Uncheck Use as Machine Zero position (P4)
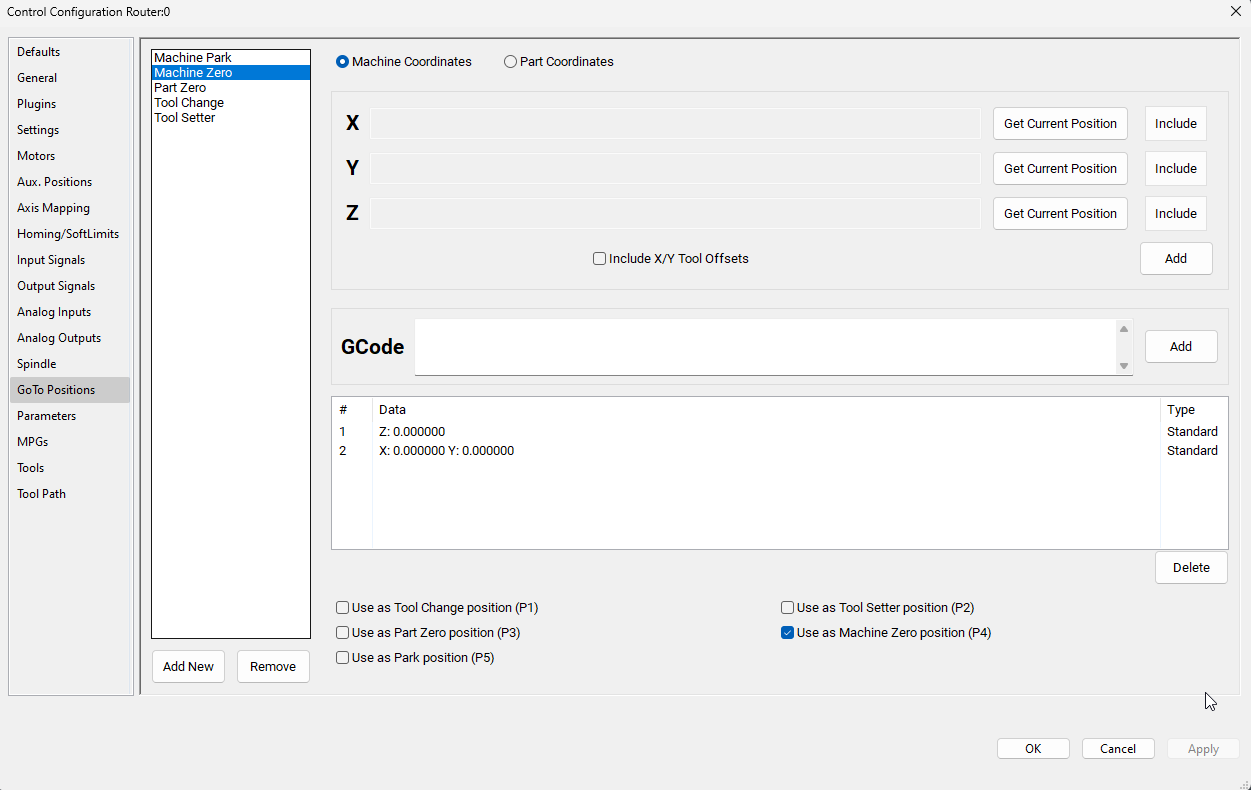Viewport: 1251px width, 790px height. (788, 633)
